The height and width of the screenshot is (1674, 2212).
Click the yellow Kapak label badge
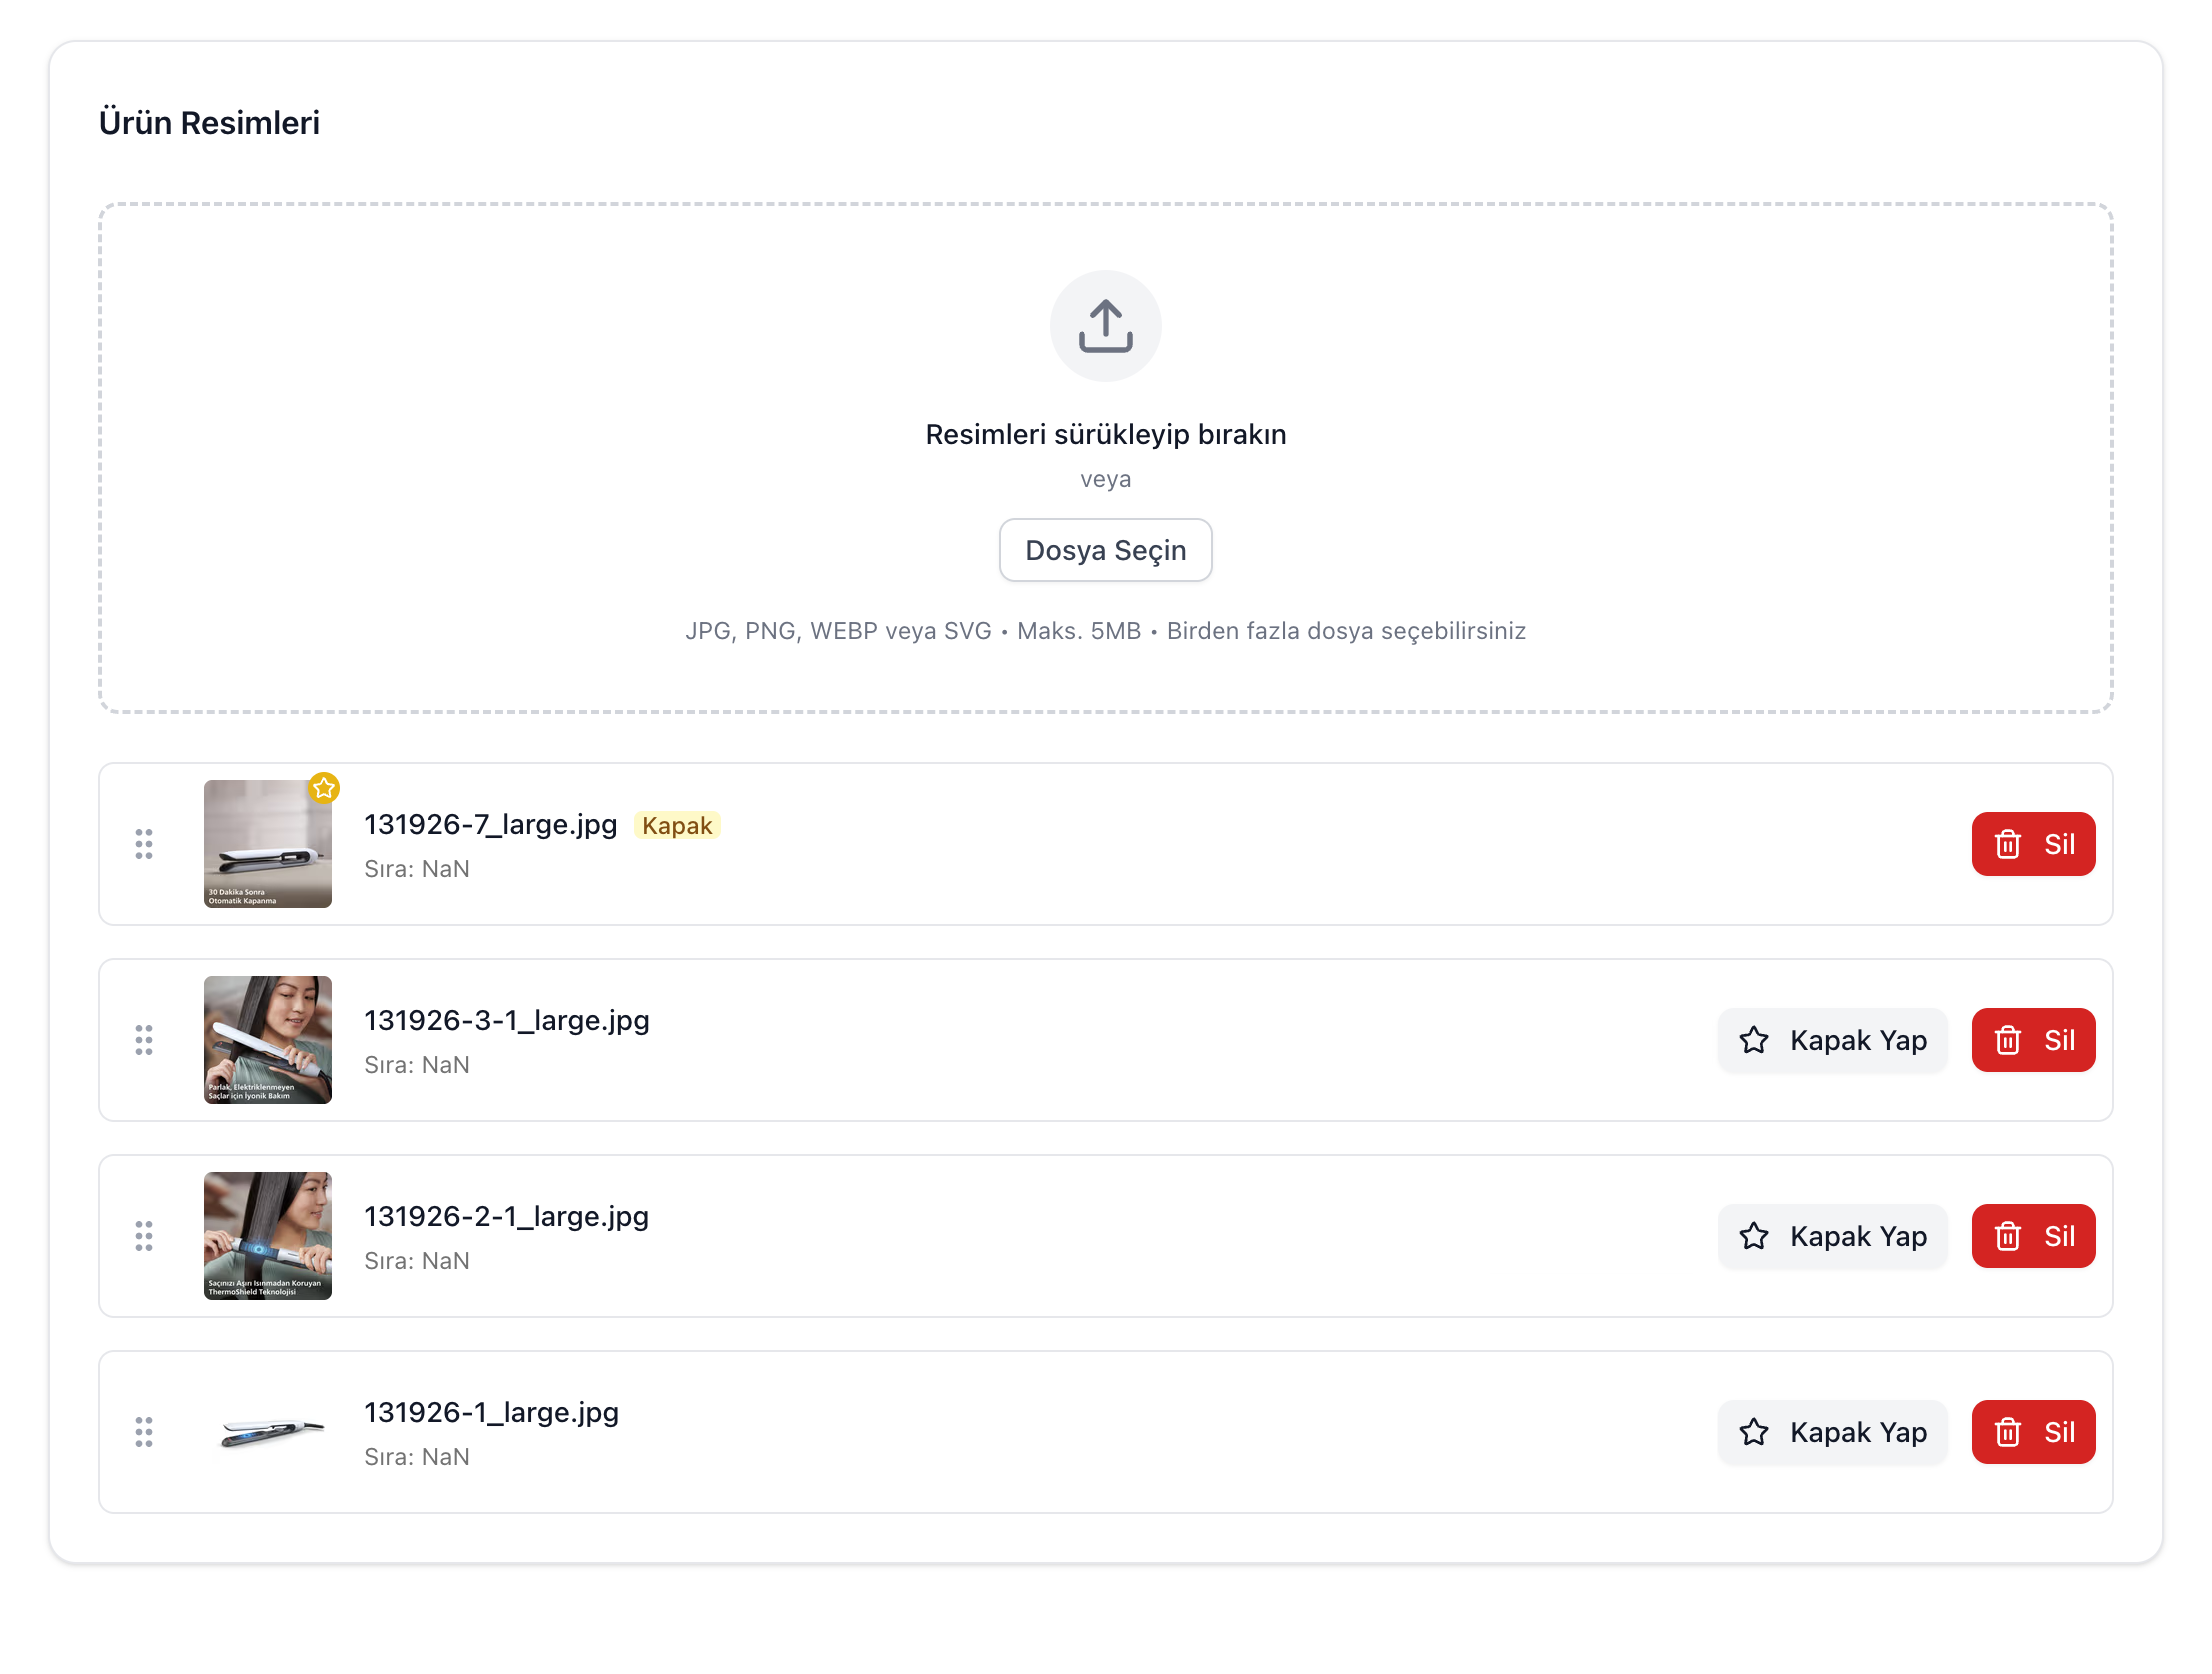click(677, 825)
